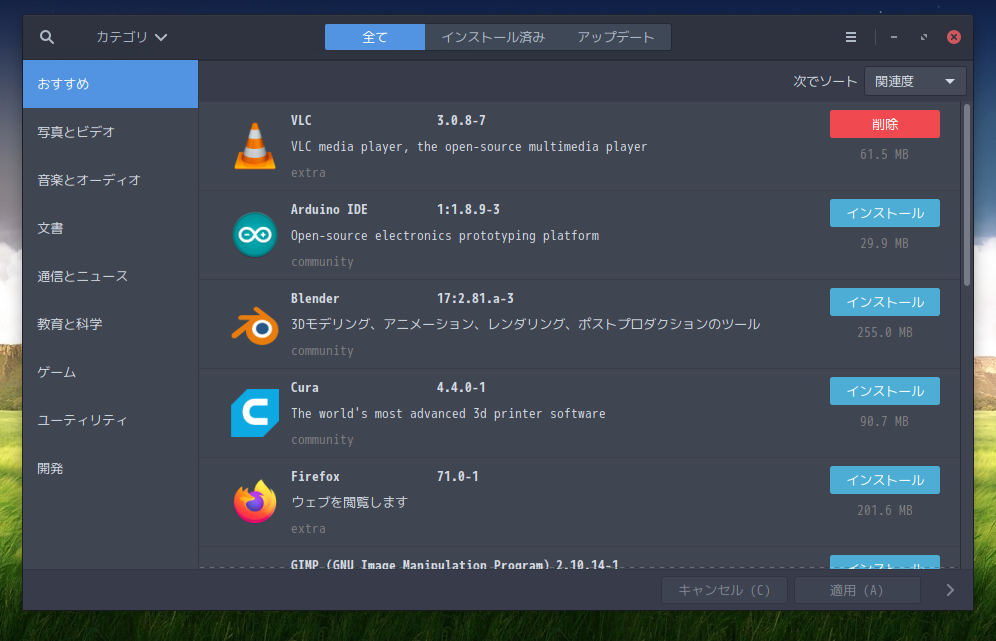Click version 1:1.8.9-3 text

tap(468, 210)
